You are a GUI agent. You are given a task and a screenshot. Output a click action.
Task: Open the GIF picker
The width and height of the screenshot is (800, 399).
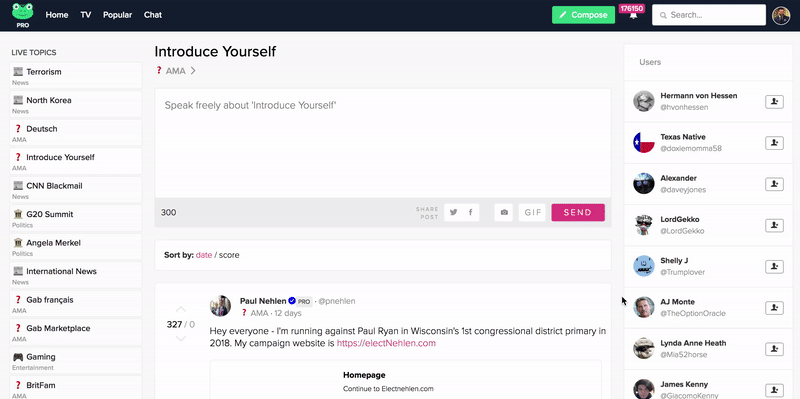pyautogui.click(x=532, y=212)
